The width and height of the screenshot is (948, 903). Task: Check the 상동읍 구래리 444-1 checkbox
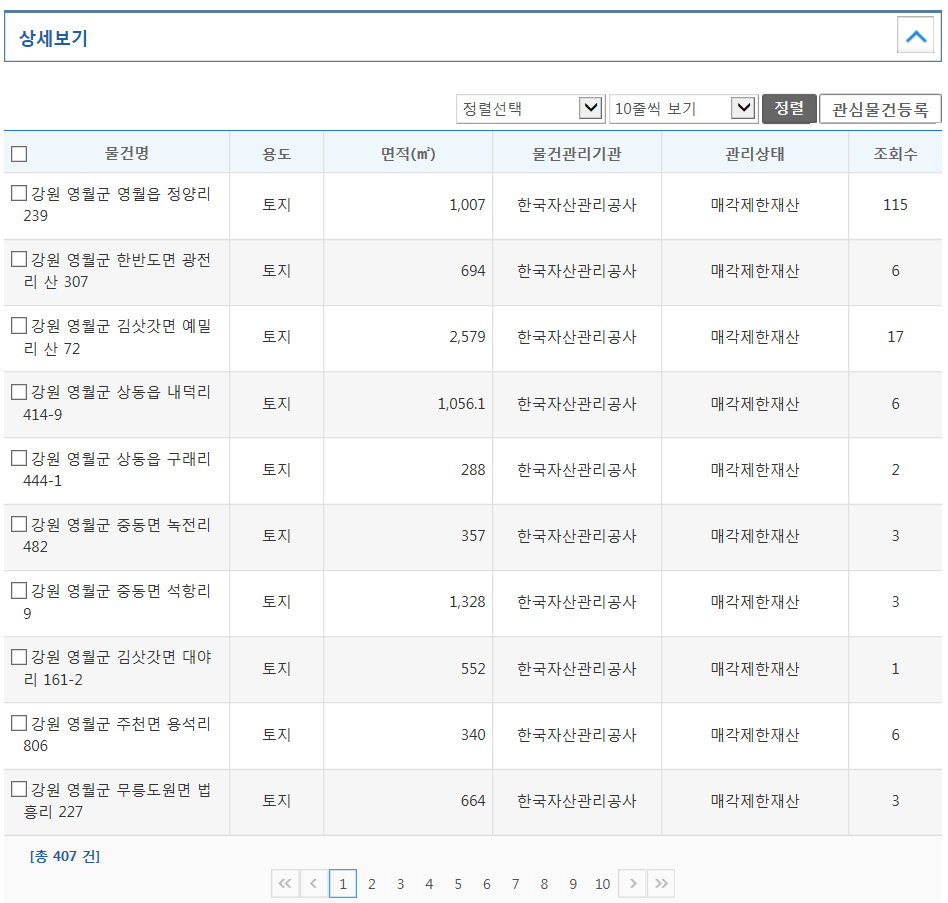tap(19, 458)
